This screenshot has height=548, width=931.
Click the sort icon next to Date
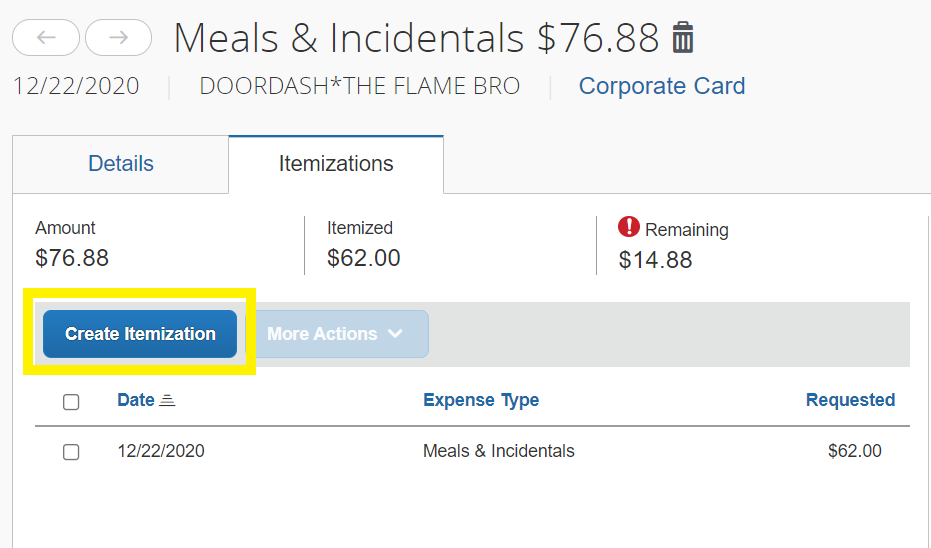coord(167,401)
